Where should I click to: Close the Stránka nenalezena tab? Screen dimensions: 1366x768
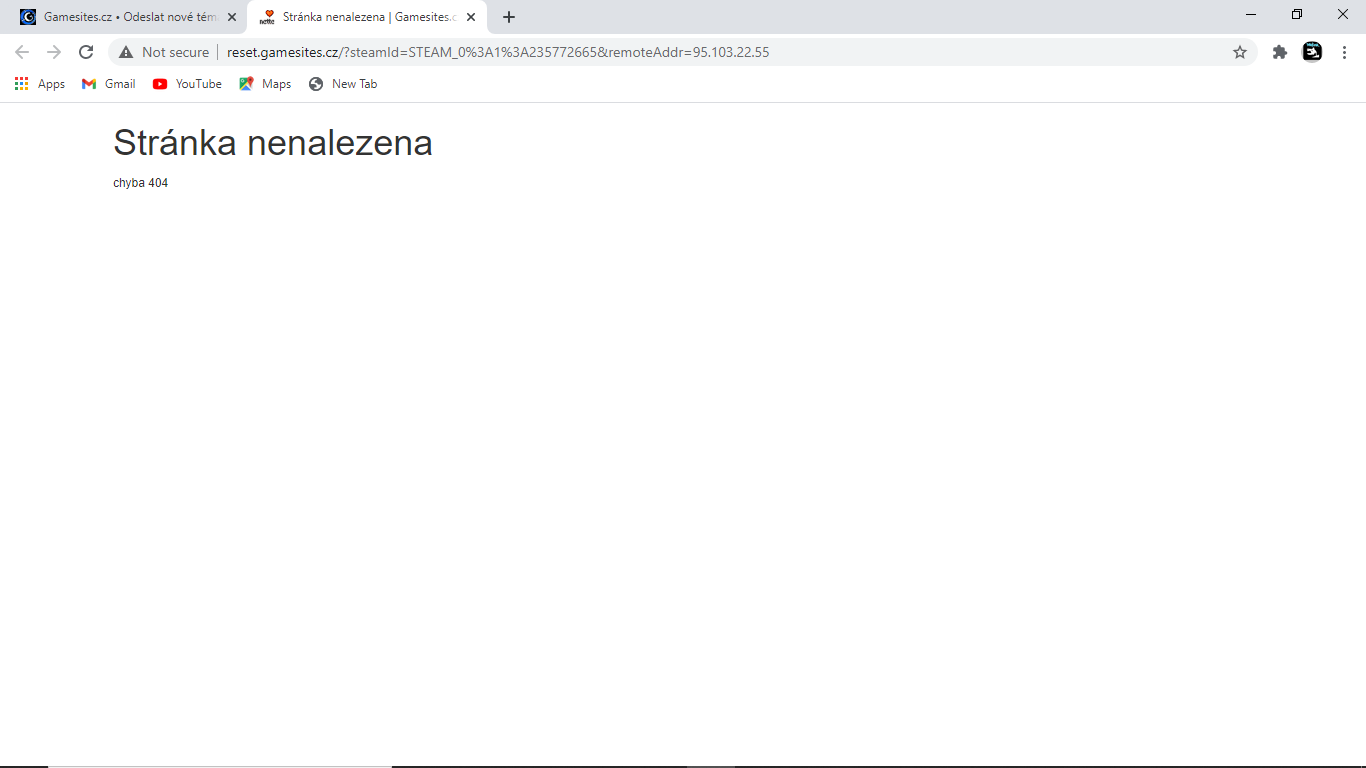click(x=471, y=17)
